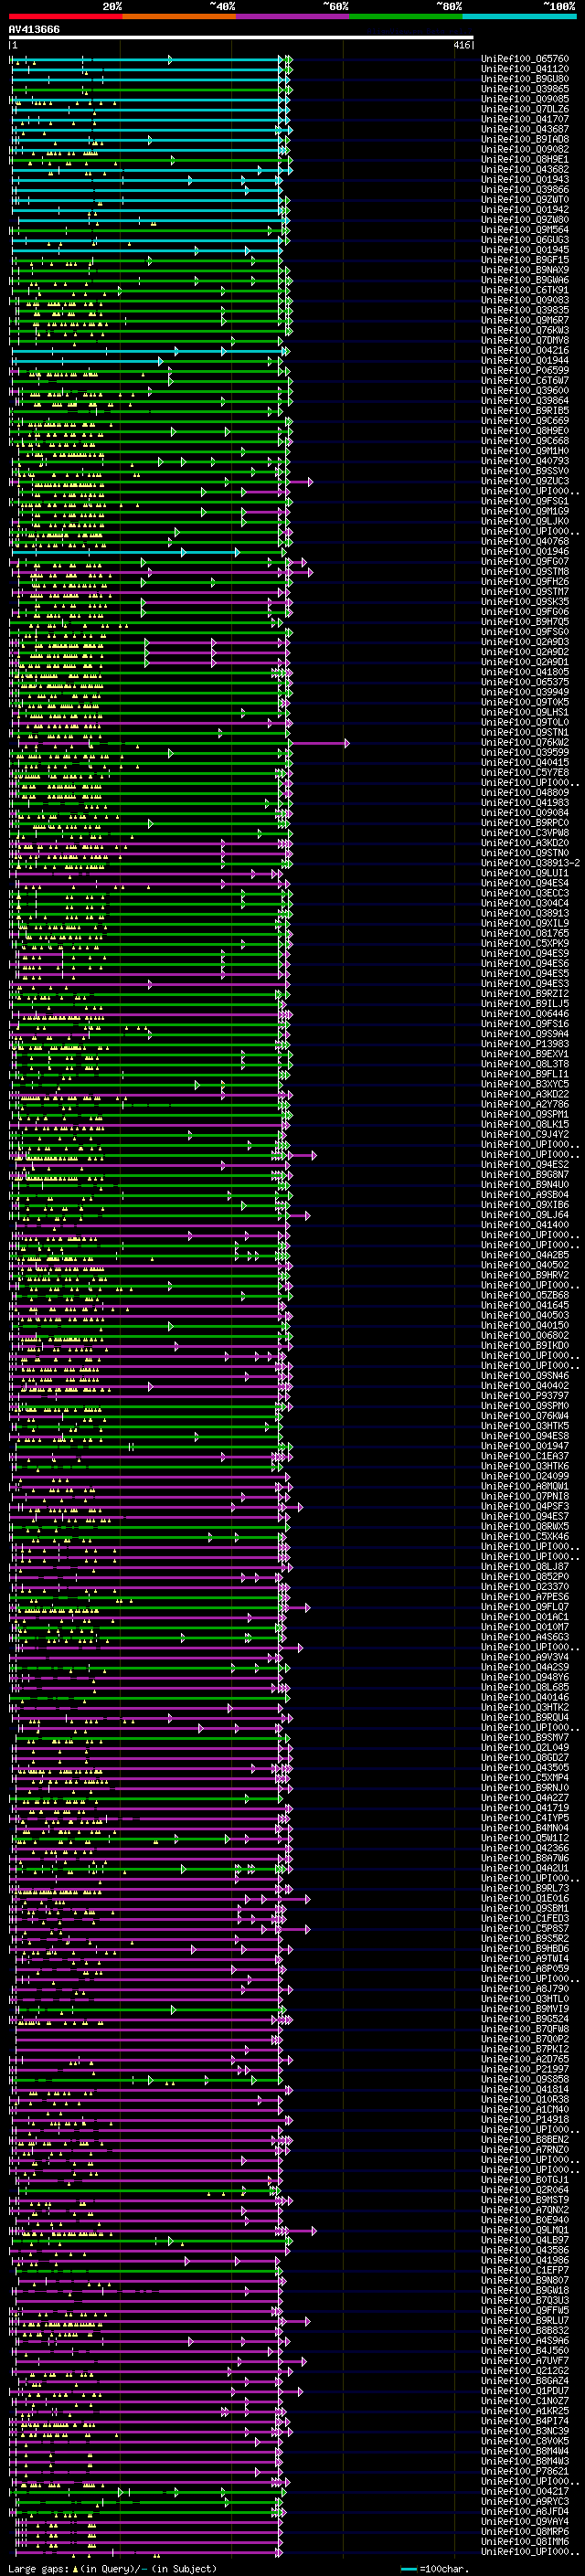
Task: Click UniRef100_Q9ZUC3 label
Action: [x=525, y=481]
